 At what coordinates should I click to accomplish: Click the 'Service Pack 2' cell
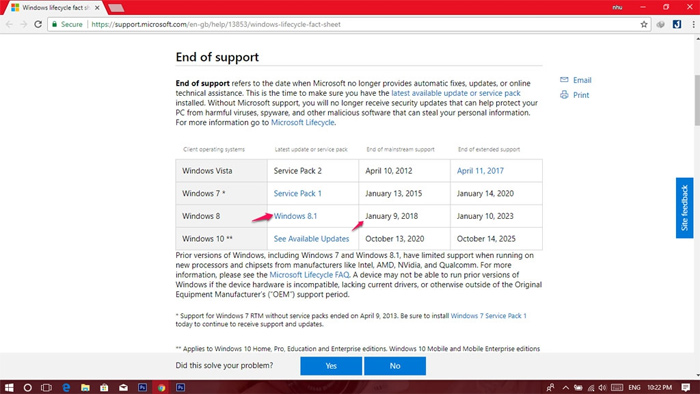313,170
